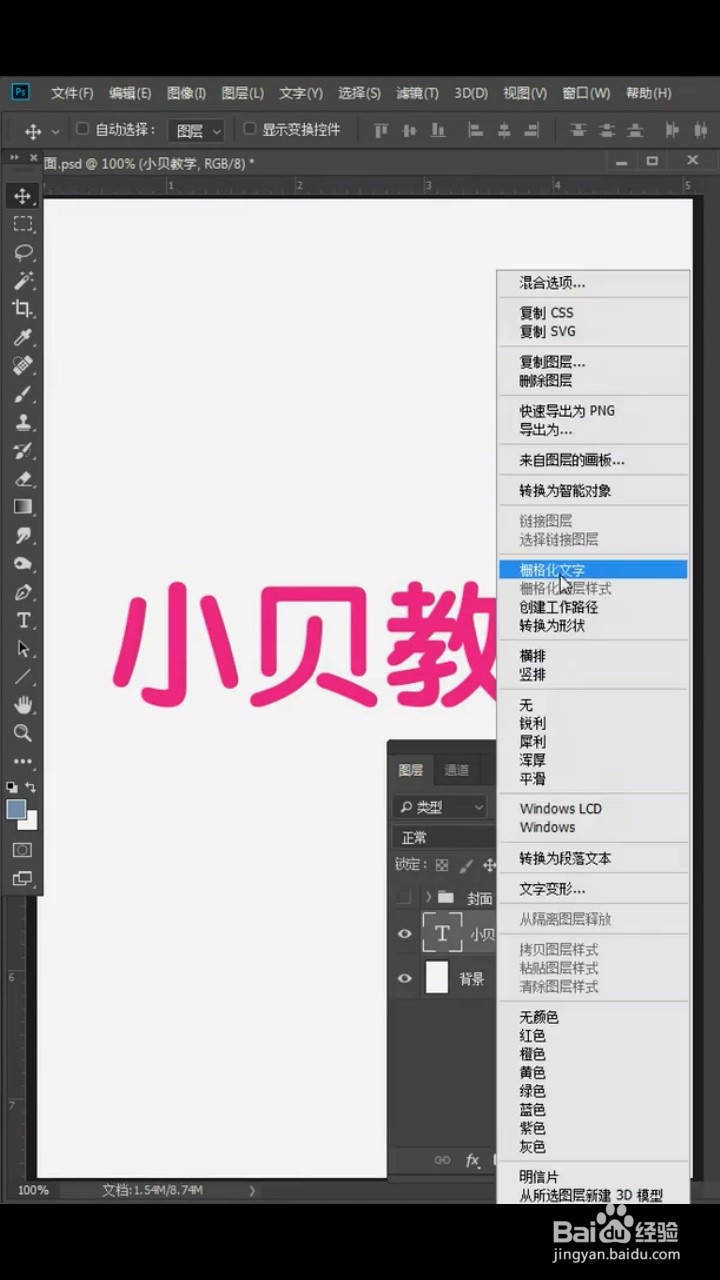Expand status bar info arrow
The image size is (720, 1280).
[x=252, y=1190]
